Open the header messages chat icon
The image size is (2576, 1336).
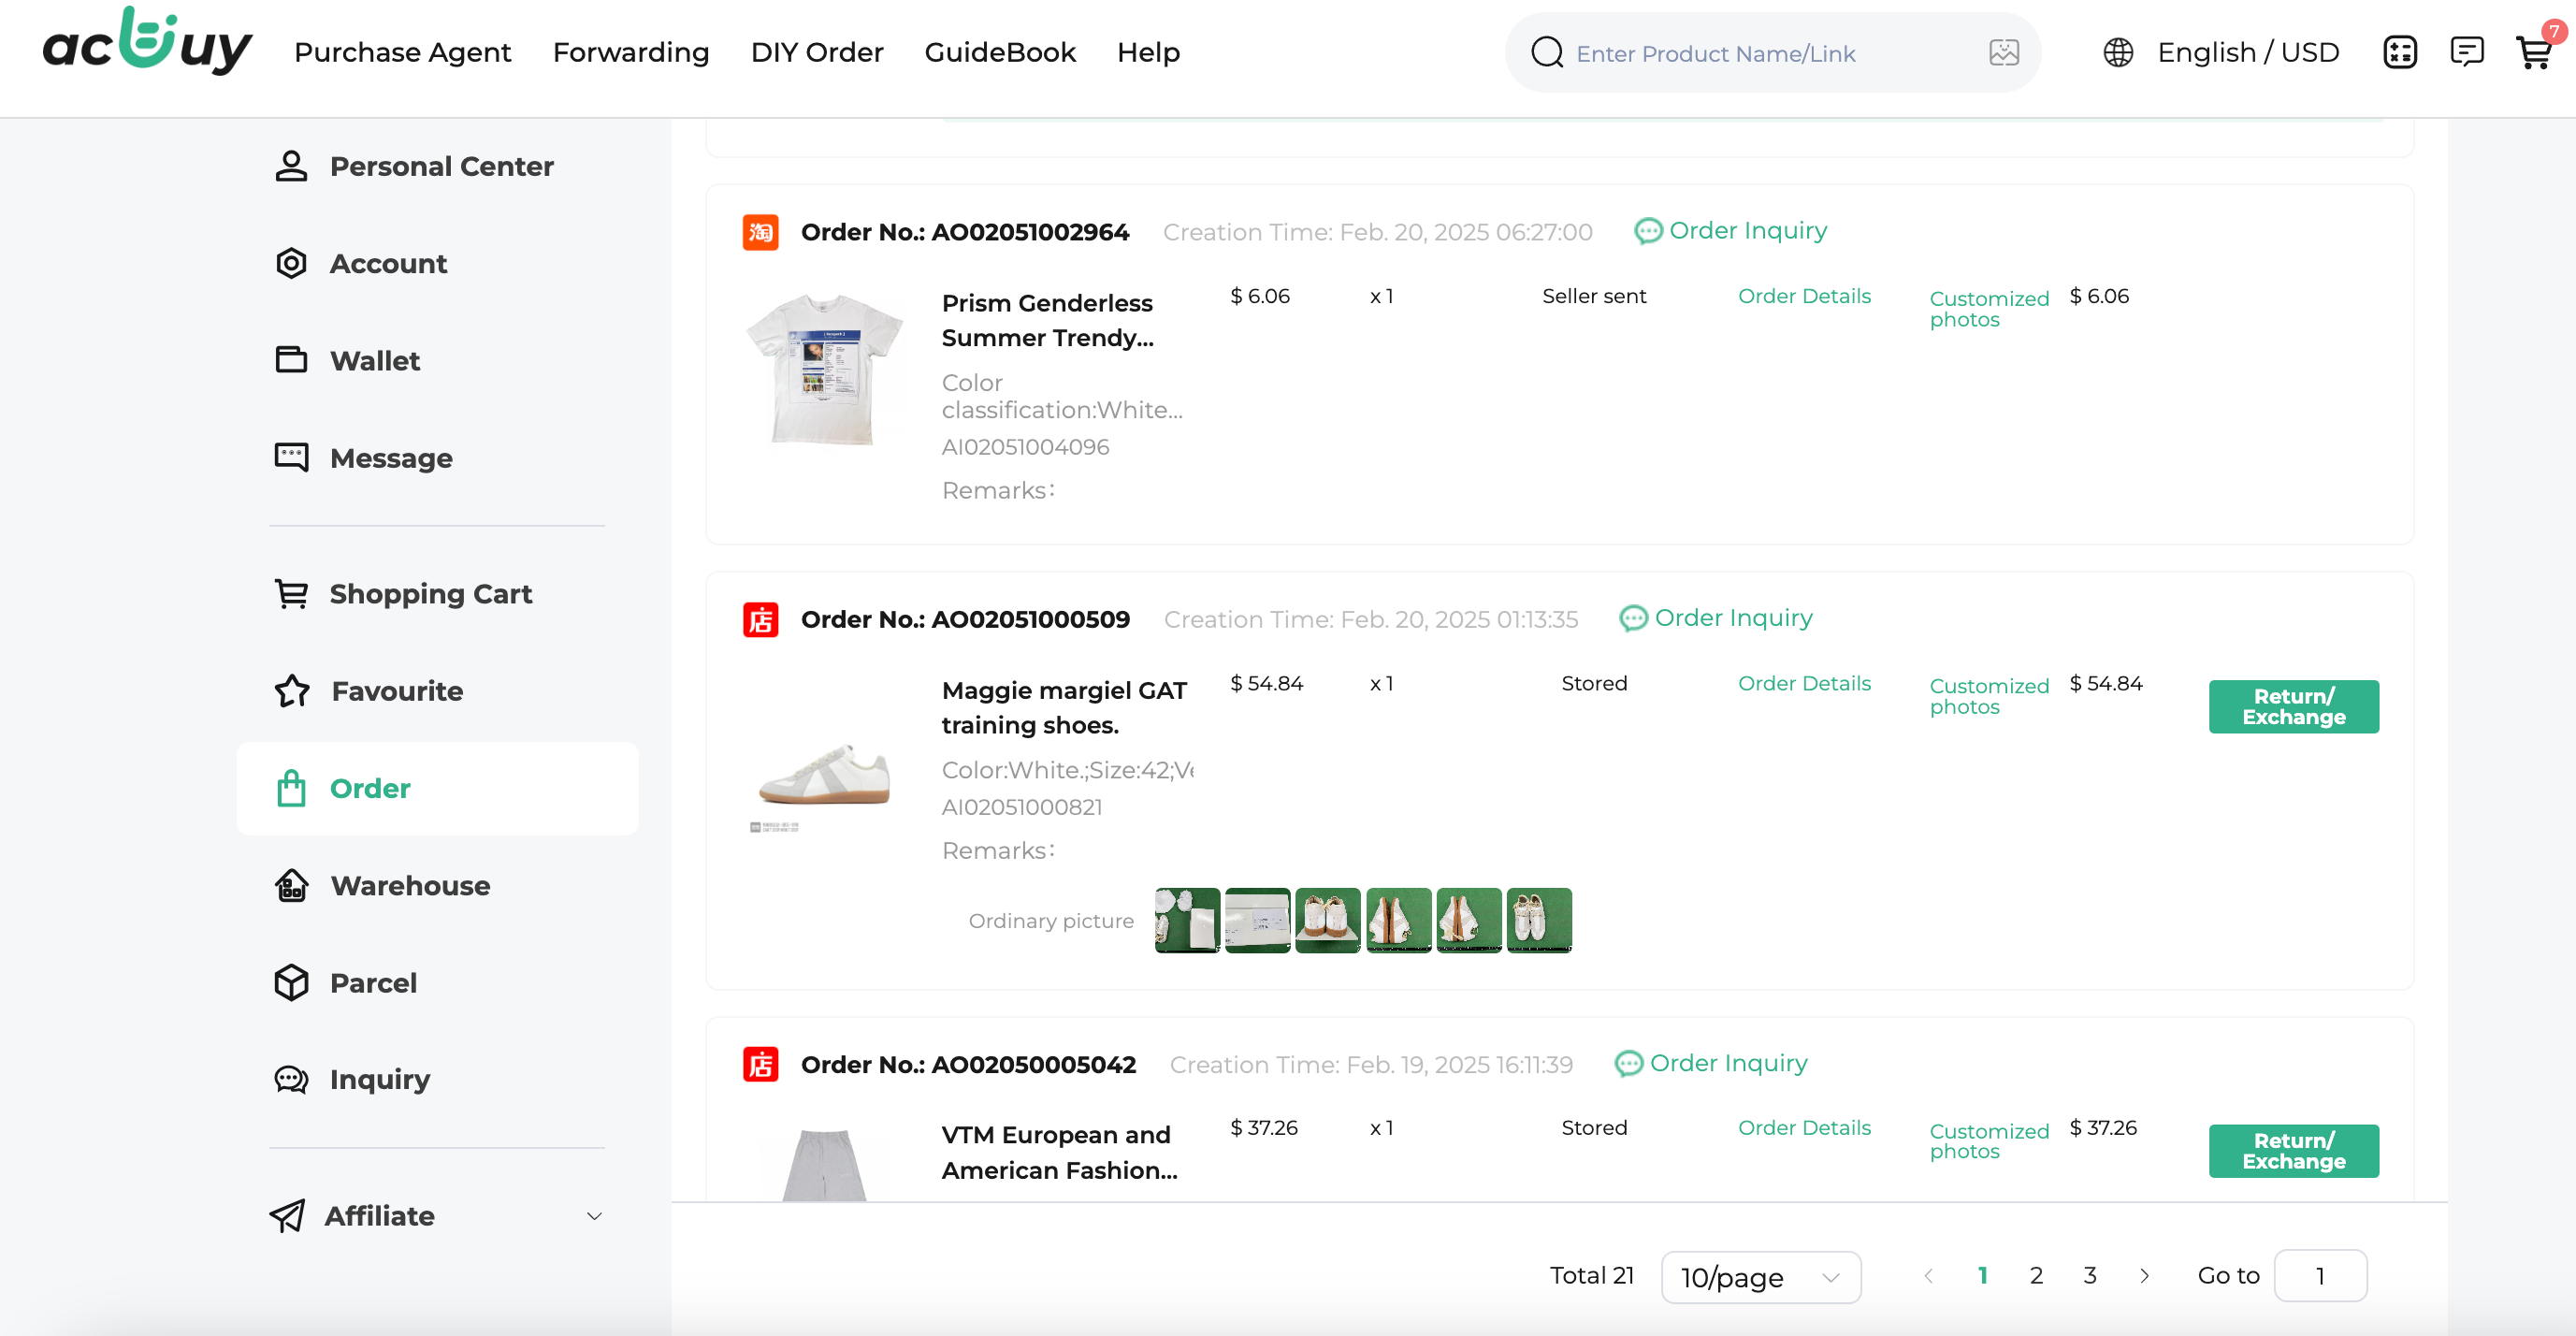click(2467, 52)
